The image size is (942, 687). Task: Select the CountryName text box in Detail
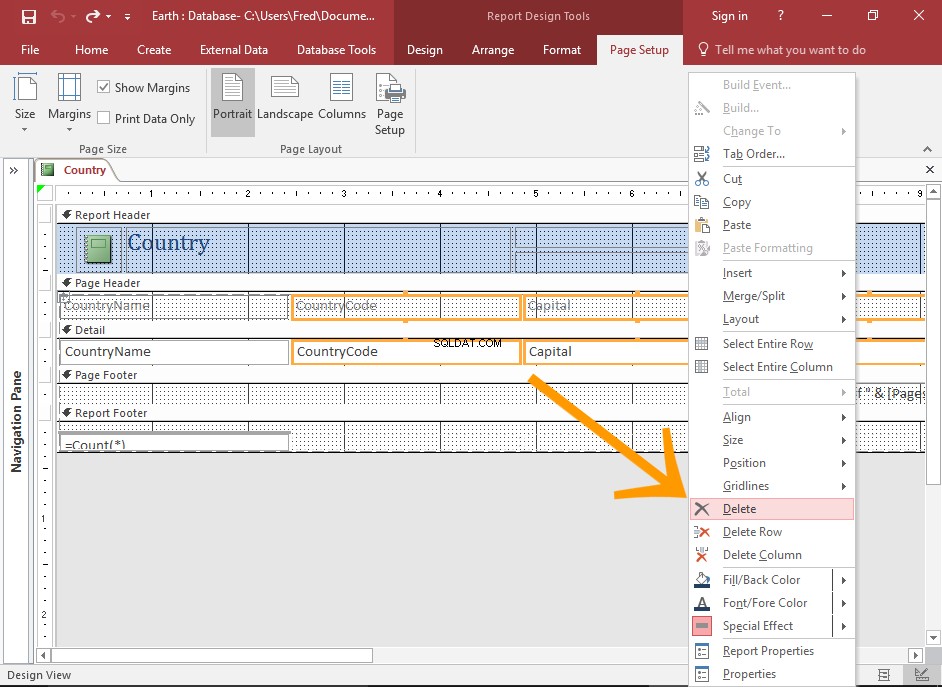(174, 352)
